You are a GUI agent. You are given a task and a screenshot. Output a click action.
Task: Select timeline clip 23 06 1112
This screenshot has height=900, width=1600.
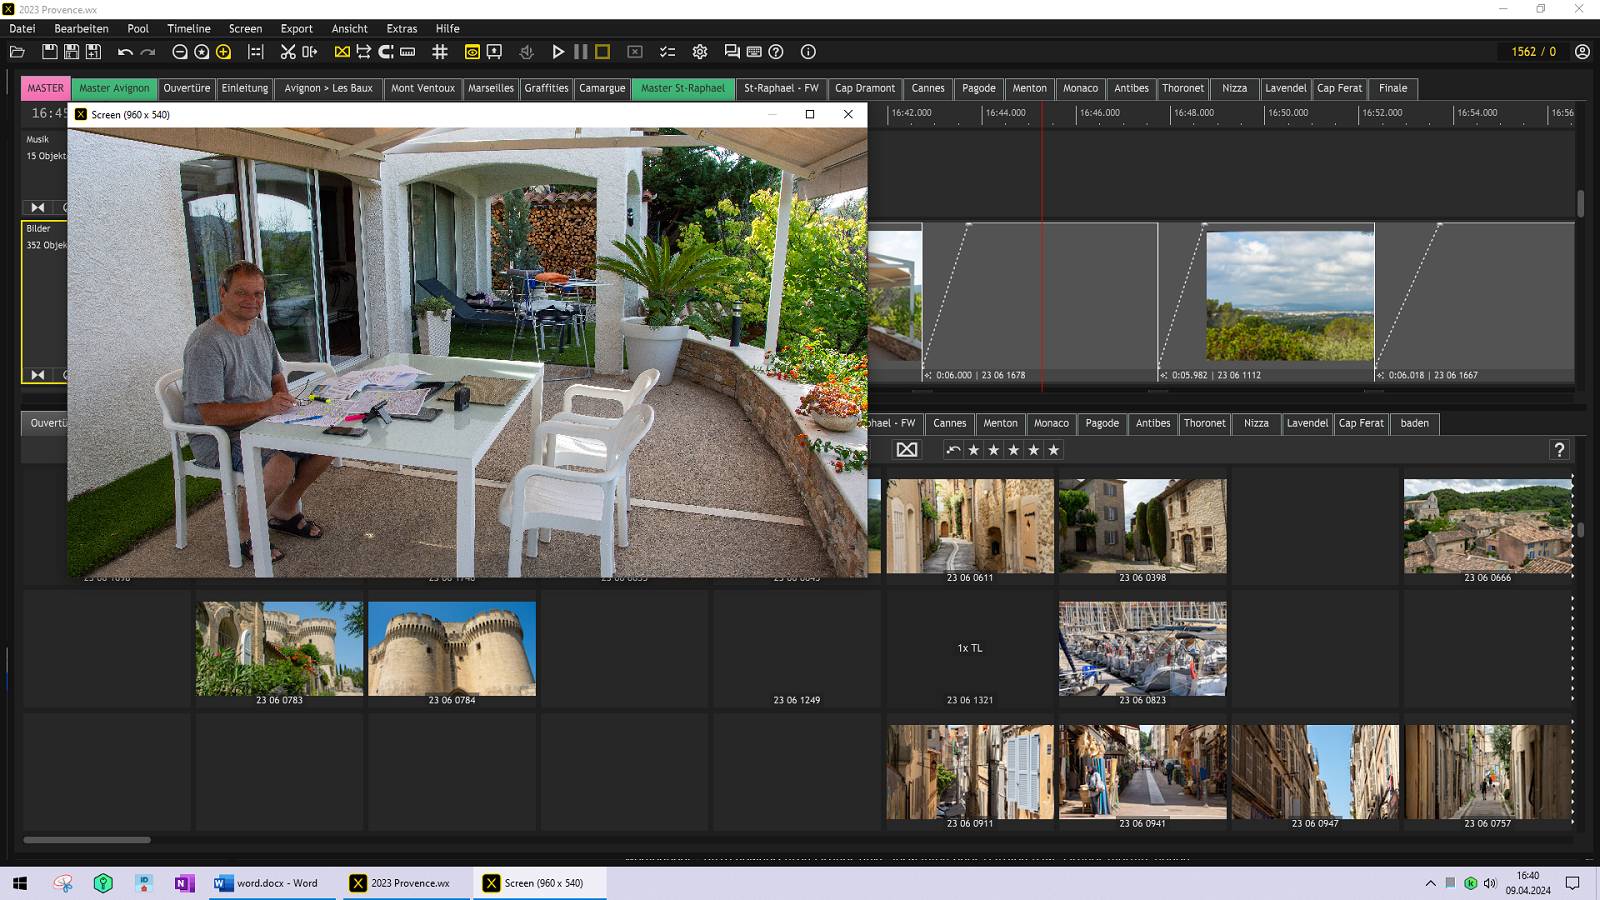point(1266,301)
